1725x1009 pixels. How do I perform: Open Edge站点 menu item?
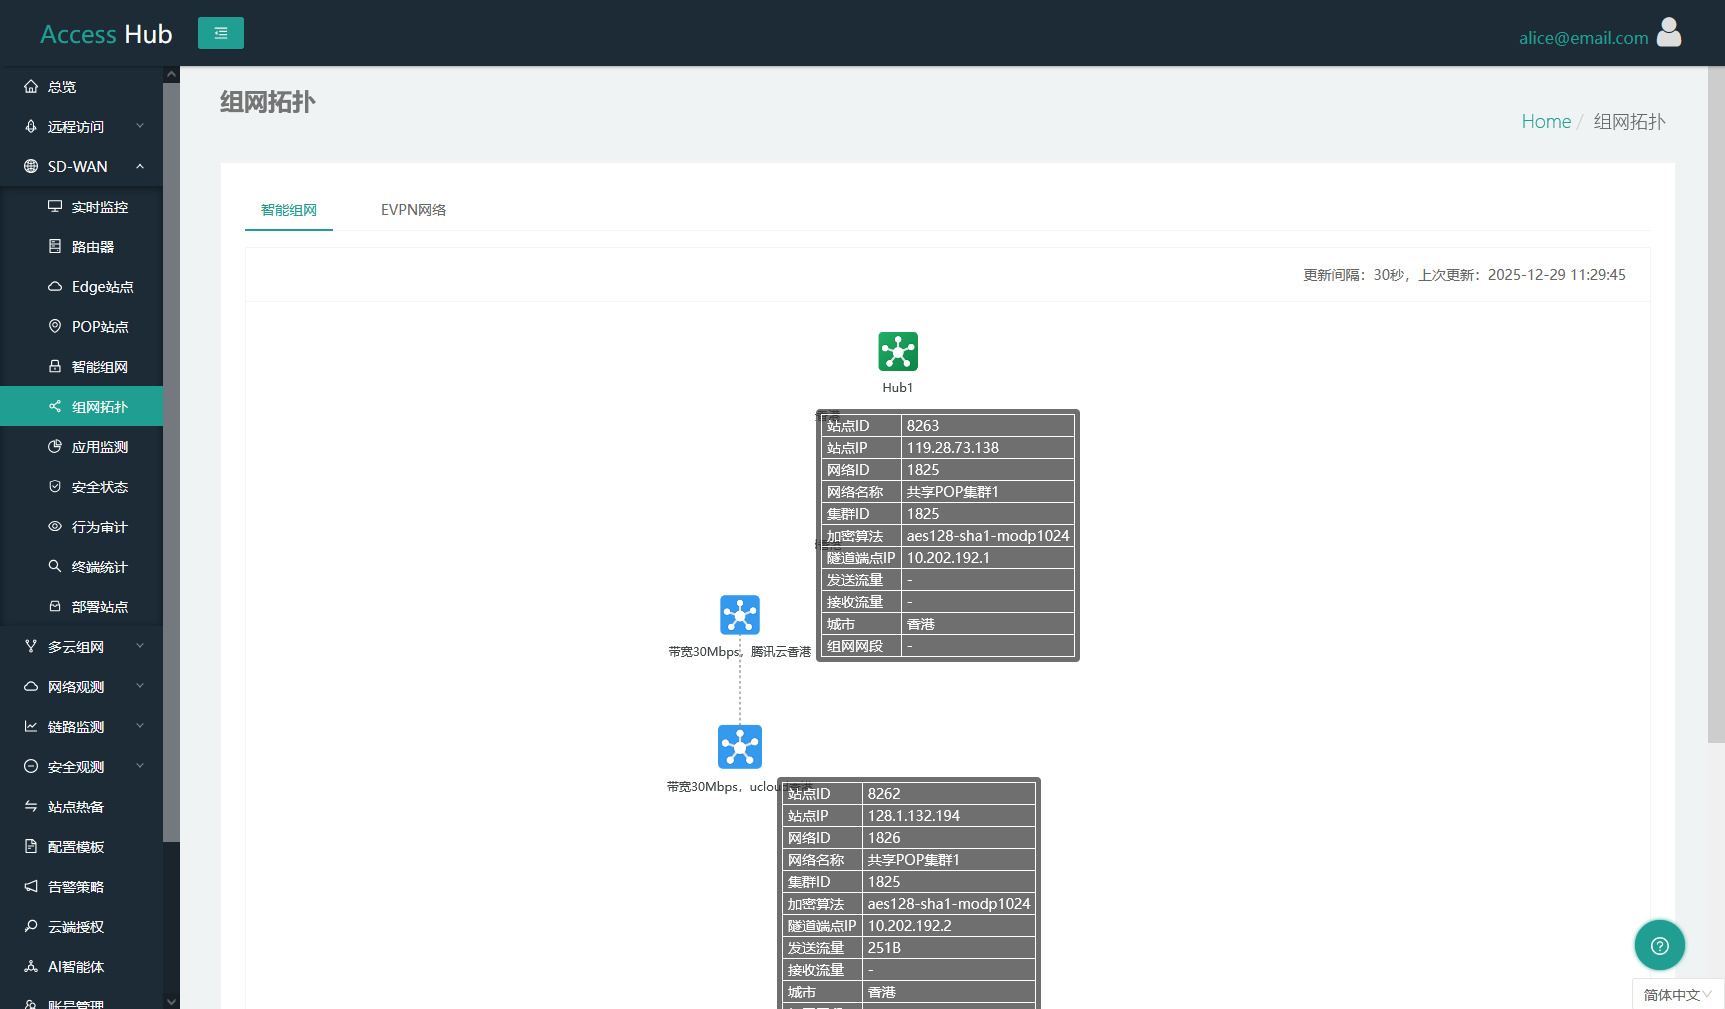(82, 287)
